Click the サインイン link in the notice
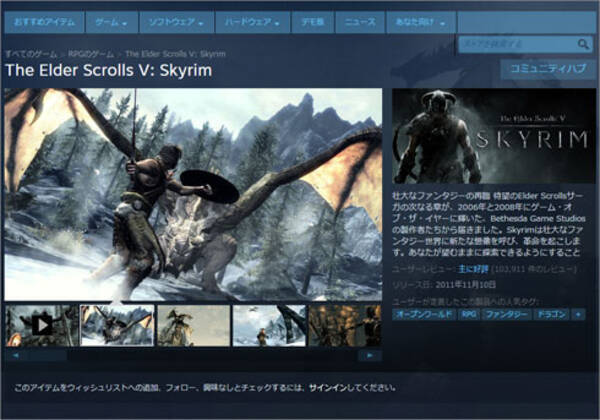Screen dimensions: 600x420 click(x=328, y=388)
